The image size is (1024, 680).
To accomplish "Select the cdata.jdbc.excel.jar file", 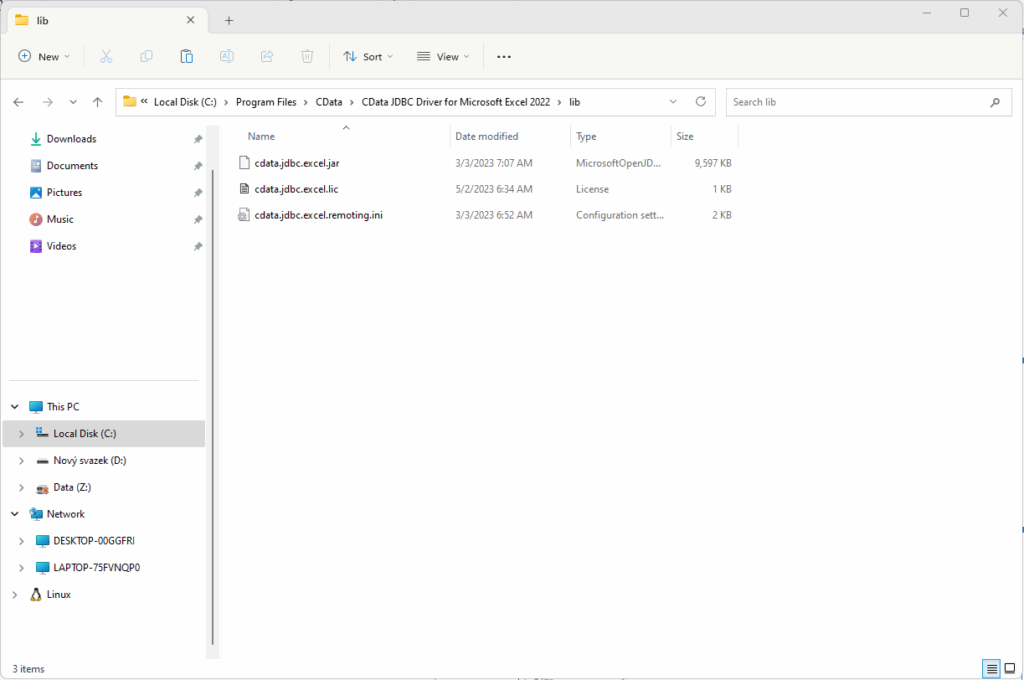I will pyautogui.click(x=297, y=162).
